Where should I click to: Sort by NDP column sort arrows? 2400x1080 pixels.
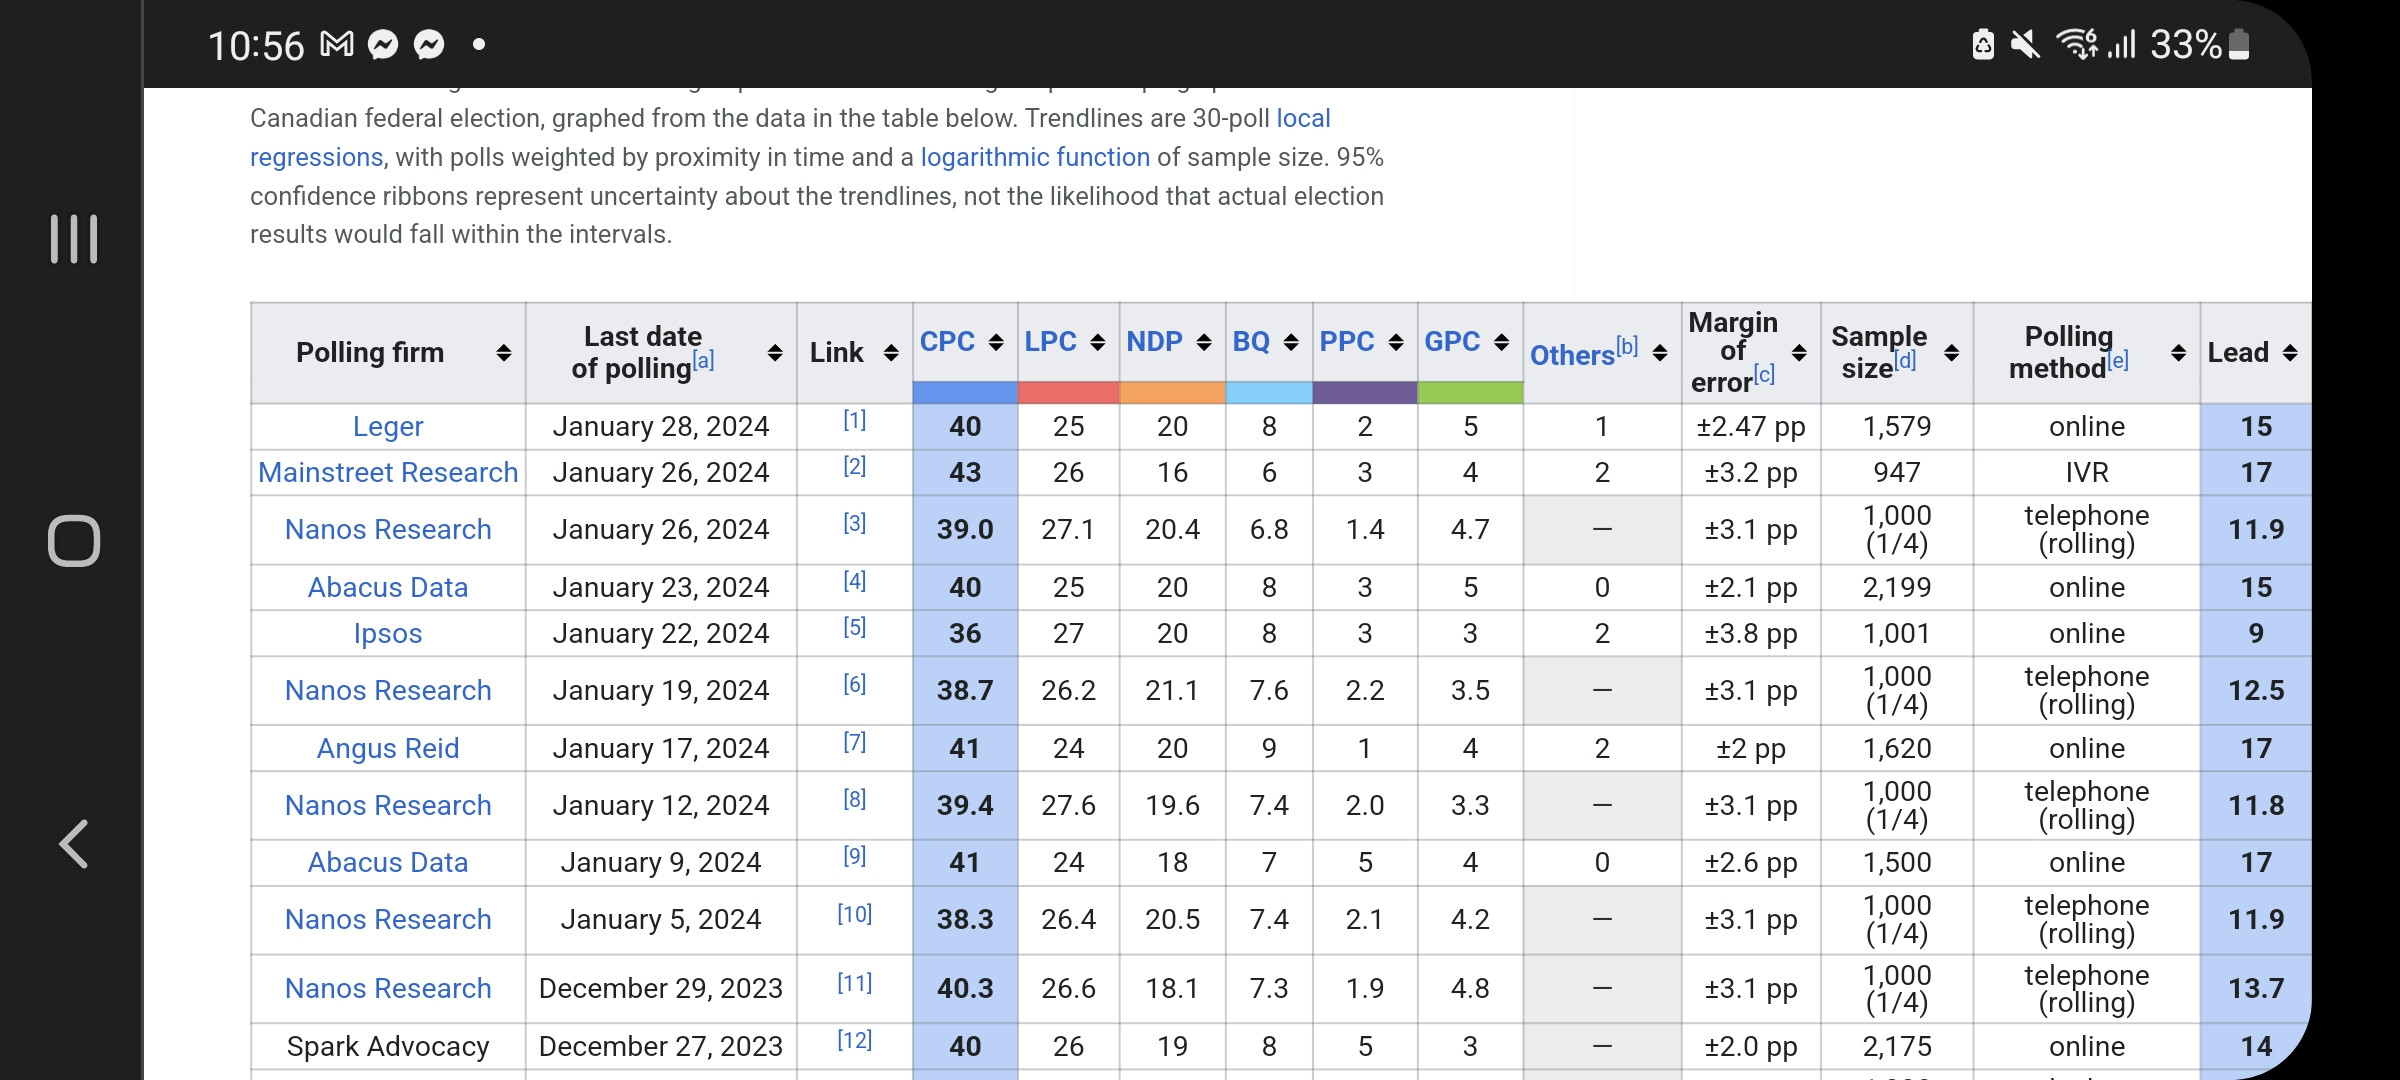pos(1204,342)
